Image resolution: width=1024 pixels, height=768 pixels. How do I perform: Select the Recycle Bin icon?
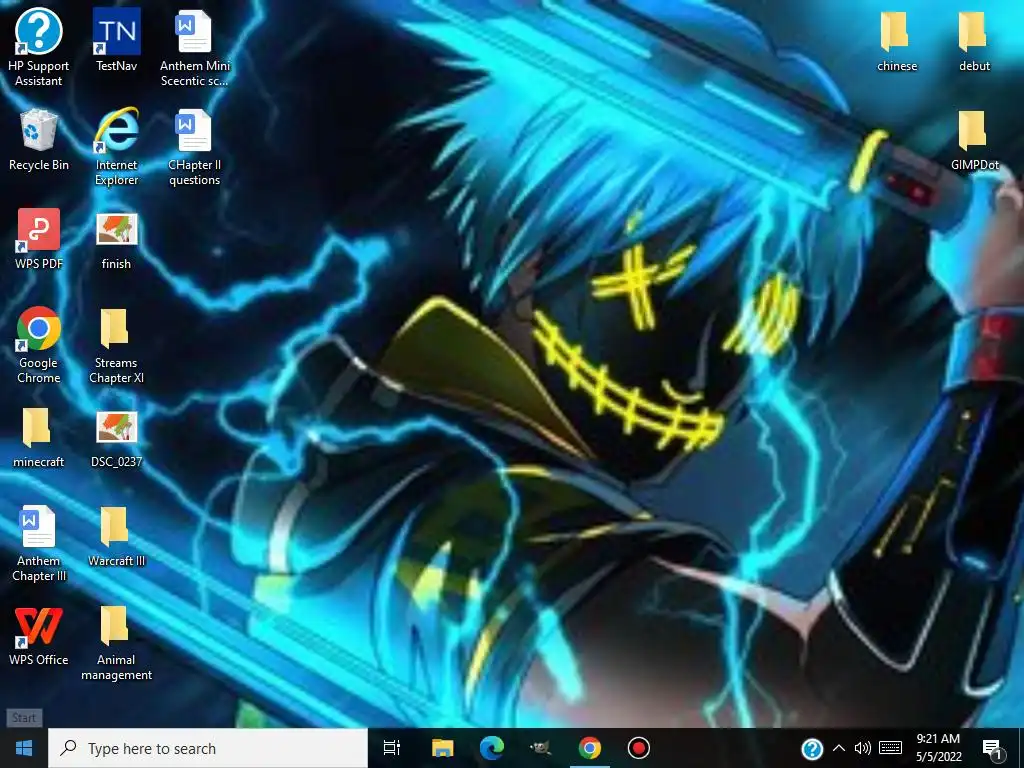tap(39, 140)
